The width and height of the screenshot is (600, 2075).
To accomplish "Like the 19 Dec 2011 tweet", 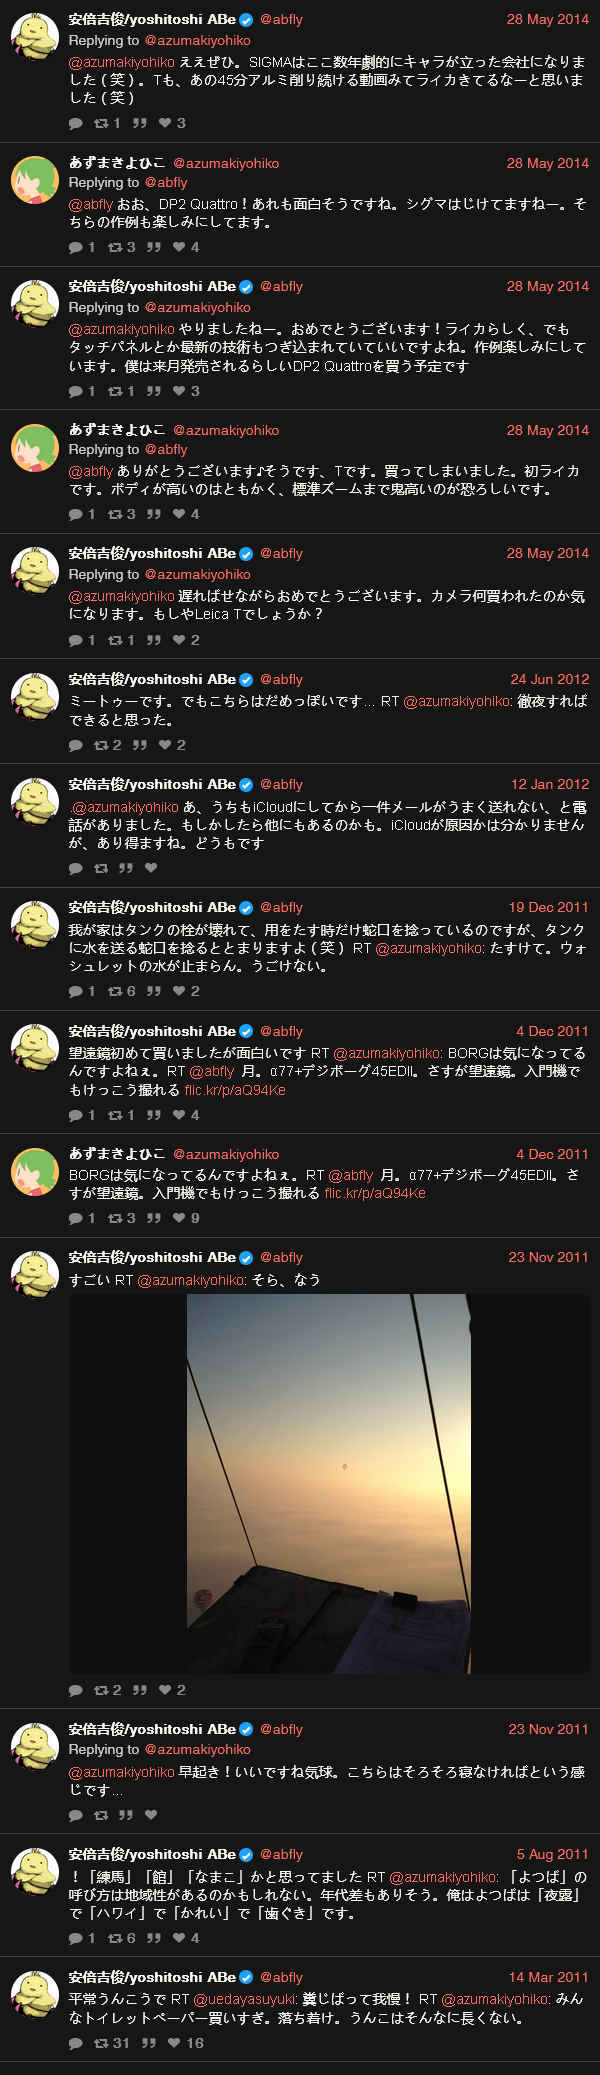I will (179, 991).
